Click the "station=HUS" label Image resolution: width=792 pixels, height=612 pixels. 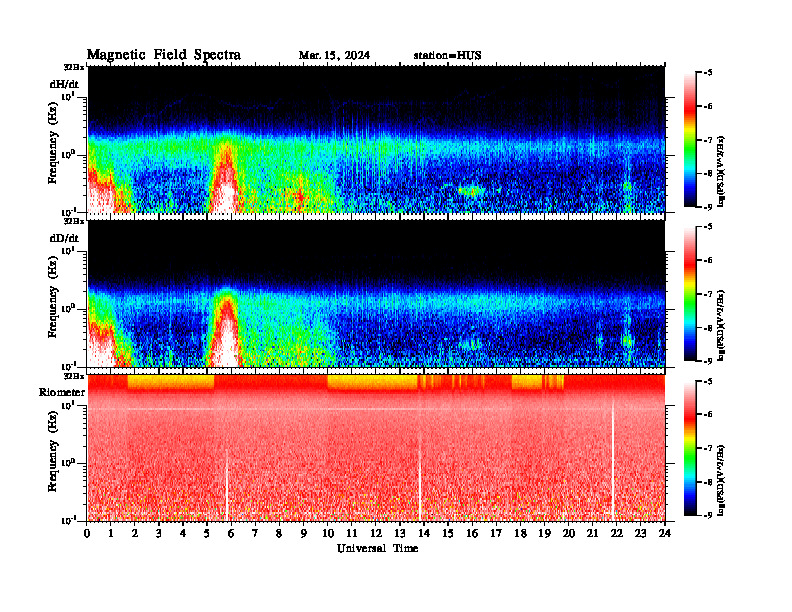[x=448, y=55]
